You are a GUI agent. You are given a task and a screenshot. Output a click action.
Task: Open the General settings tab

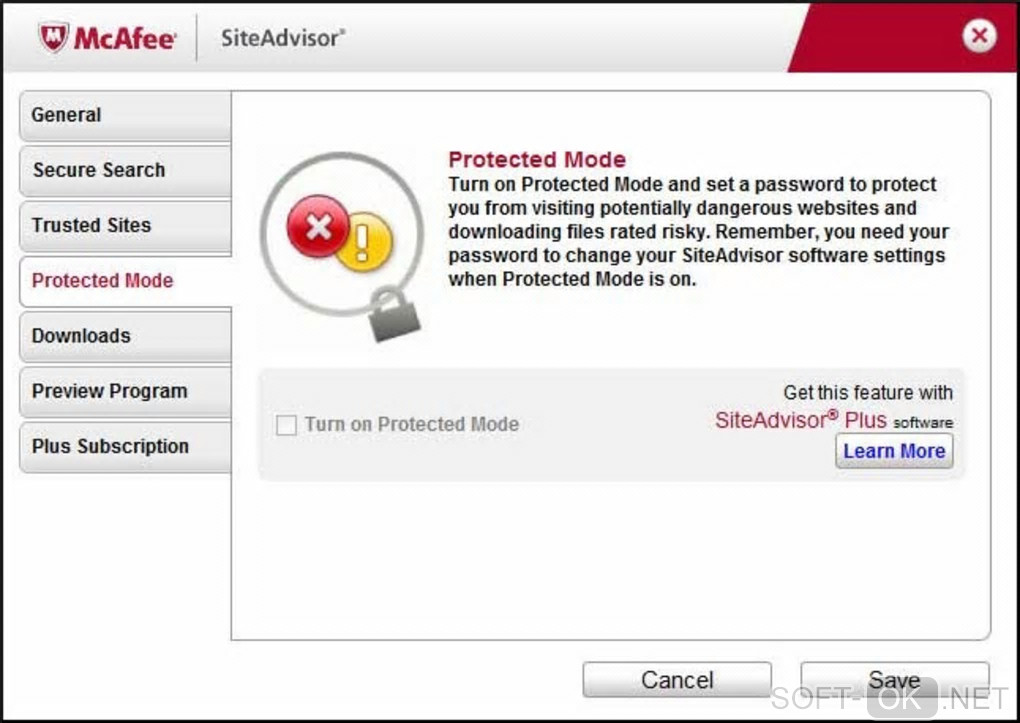125,115
